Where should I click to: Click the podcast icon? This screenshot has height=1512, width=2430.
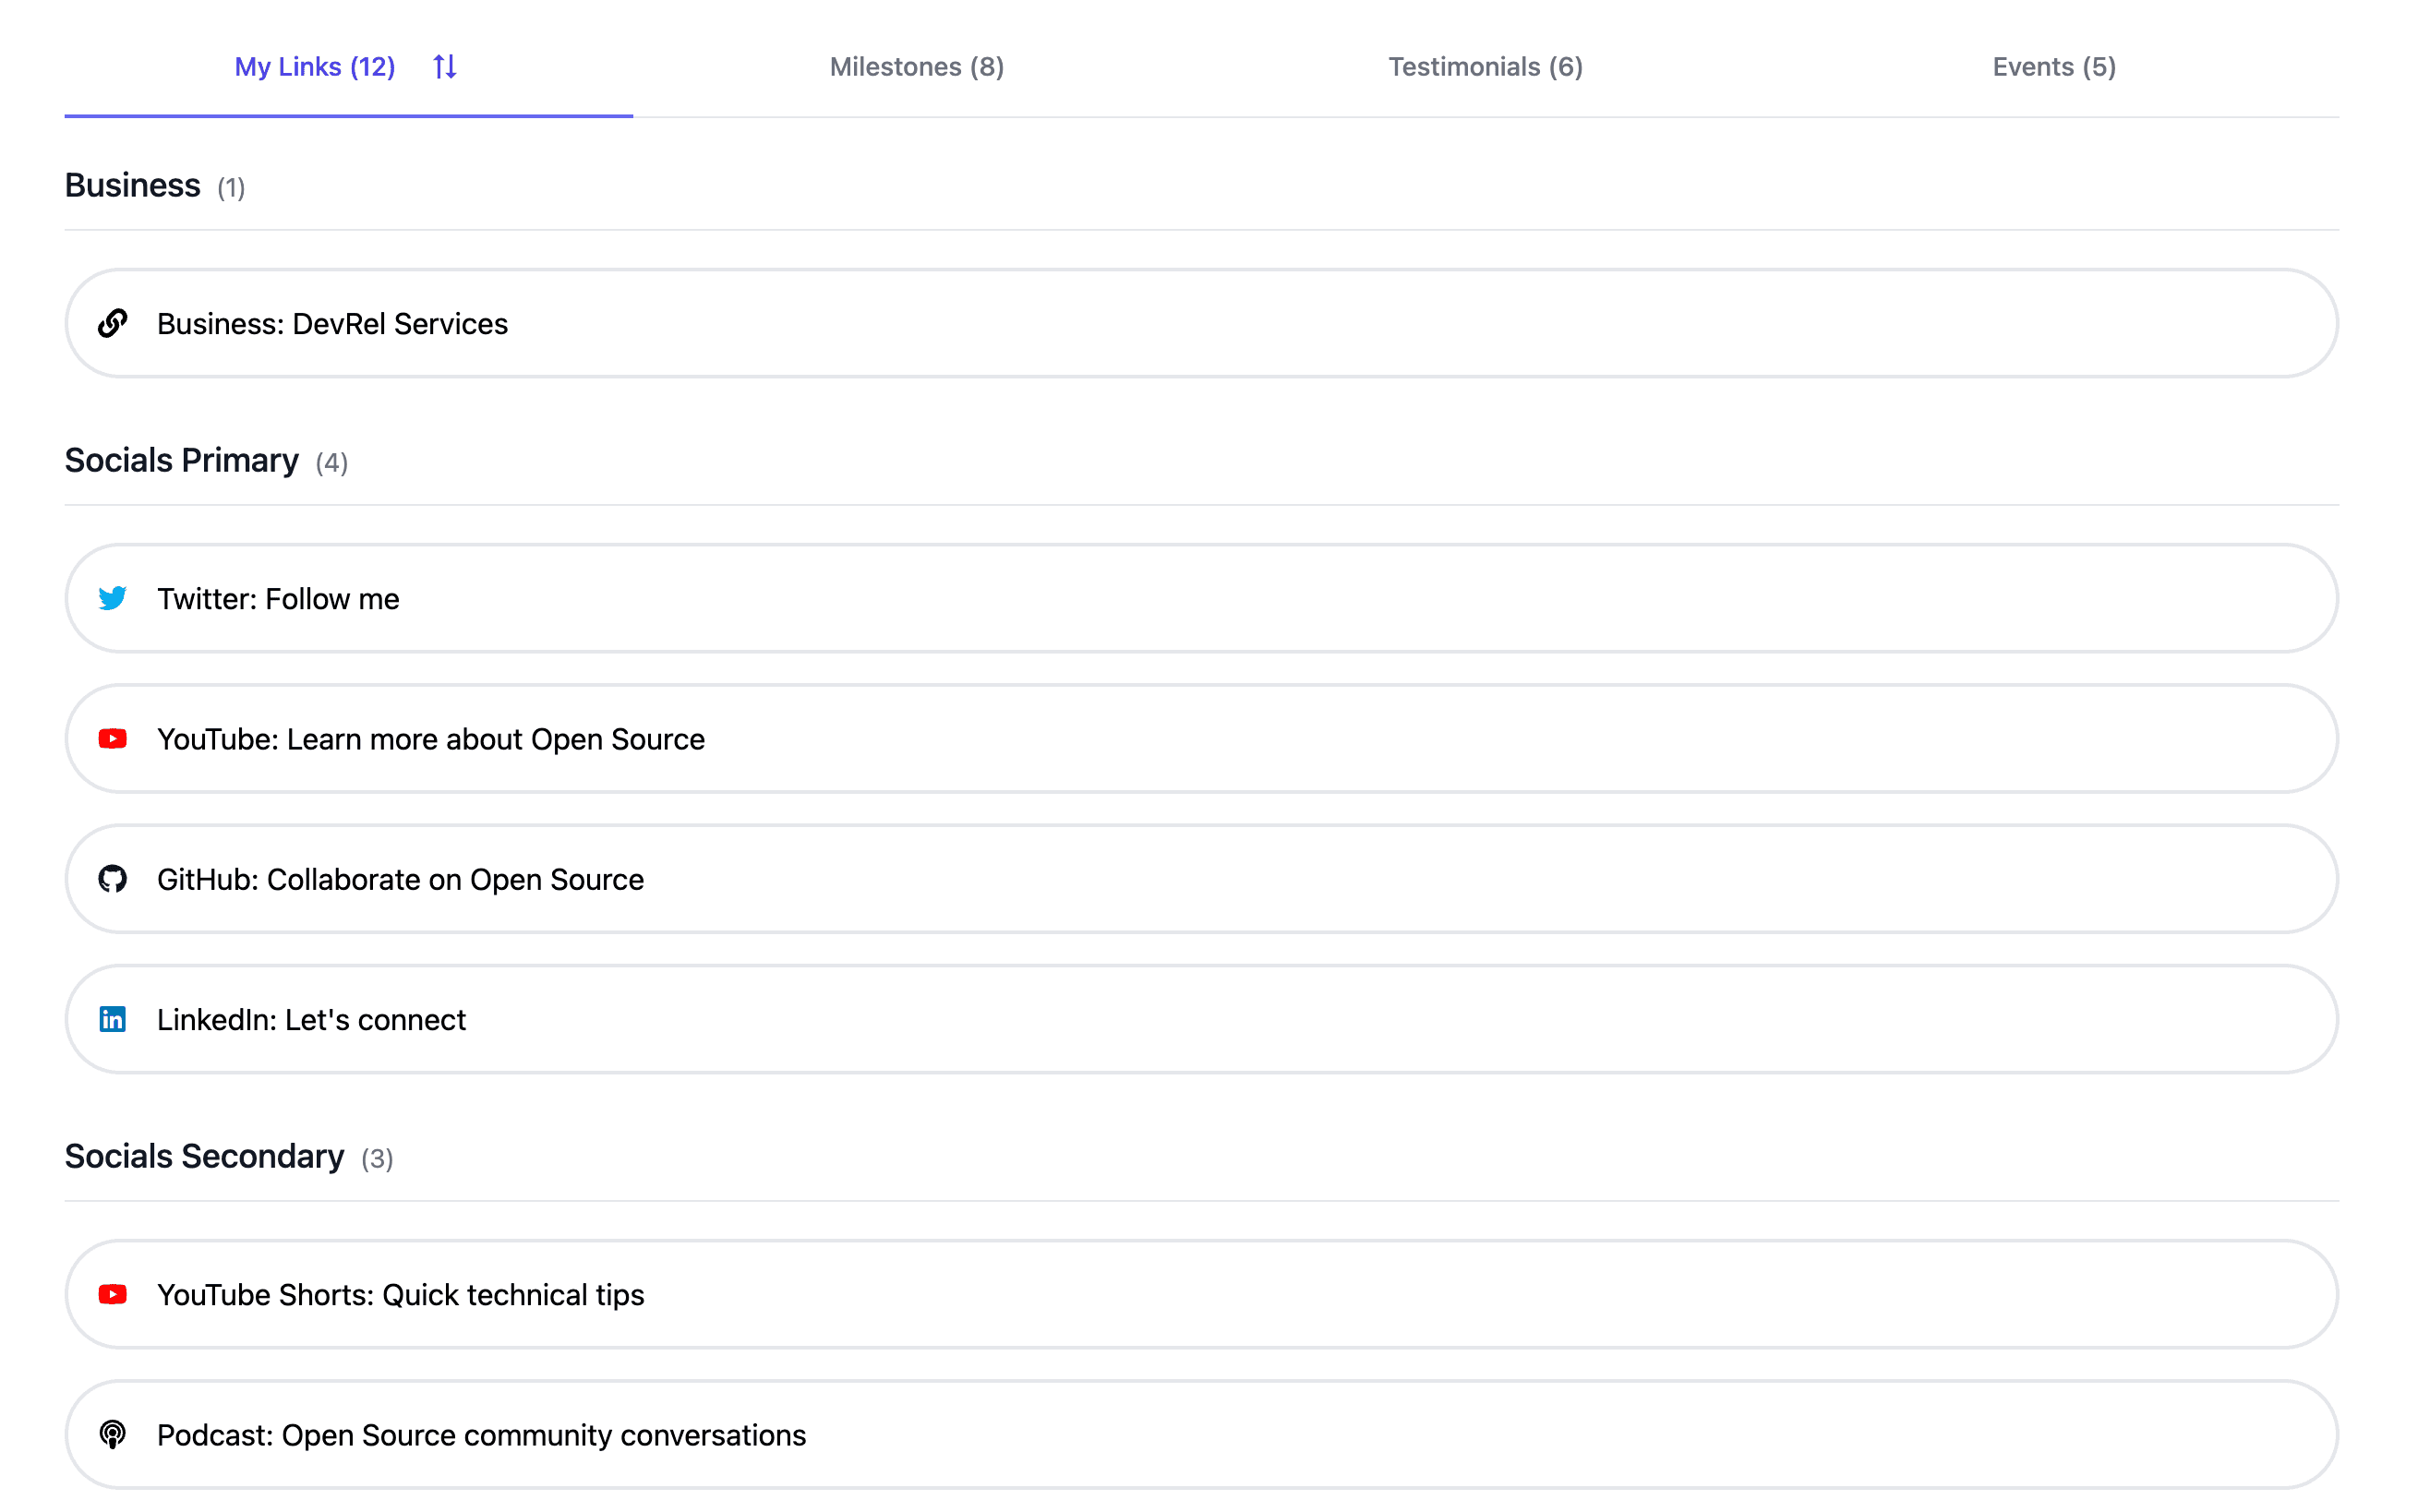[x=113, y=1434]
